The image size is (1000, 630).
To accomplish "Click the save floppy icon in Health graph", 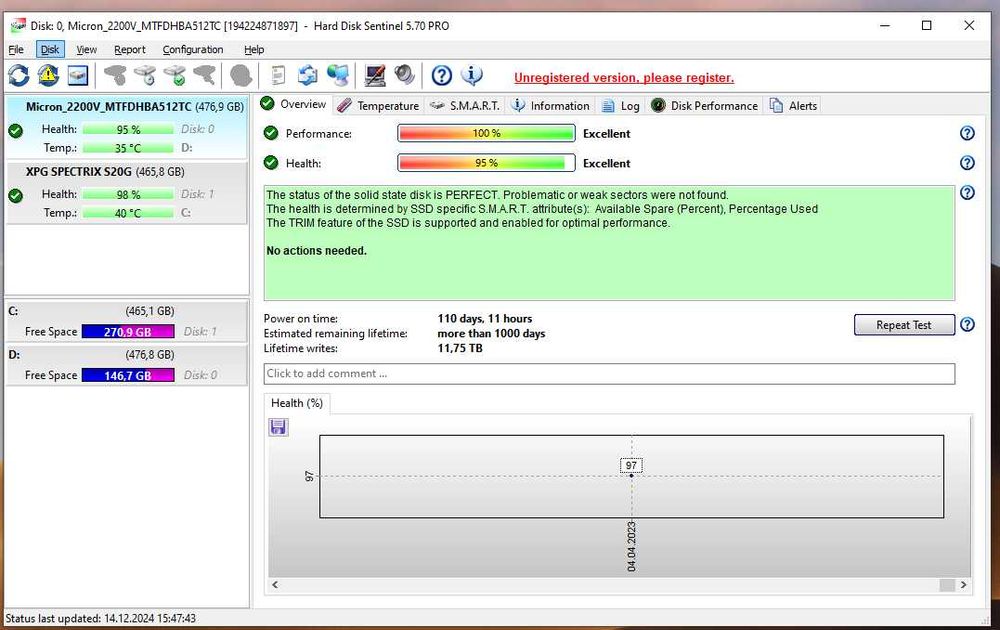I will (278, 427).
